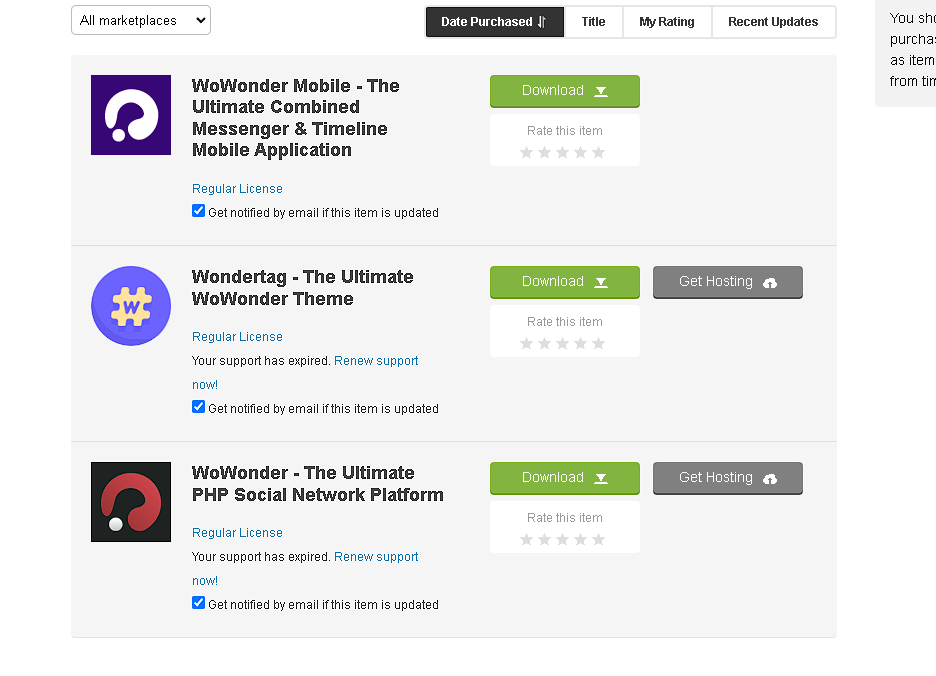Screen dimensions: 936x676
Task: Uncheck update email notification for WoWonder Mobile
Action: [199, 211]
